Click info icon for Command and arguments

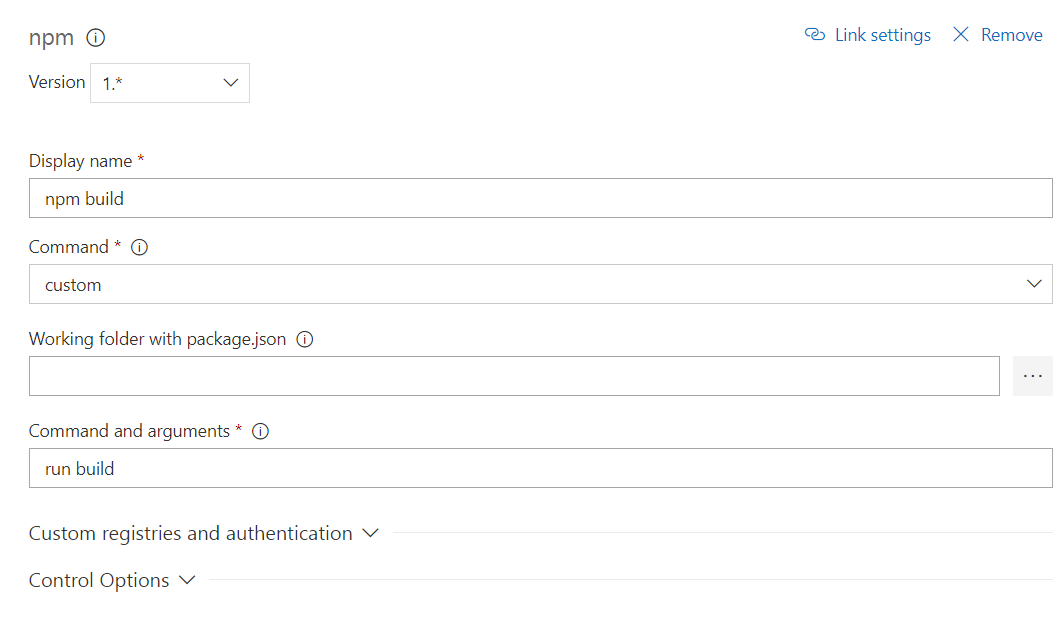coord(260,432)
